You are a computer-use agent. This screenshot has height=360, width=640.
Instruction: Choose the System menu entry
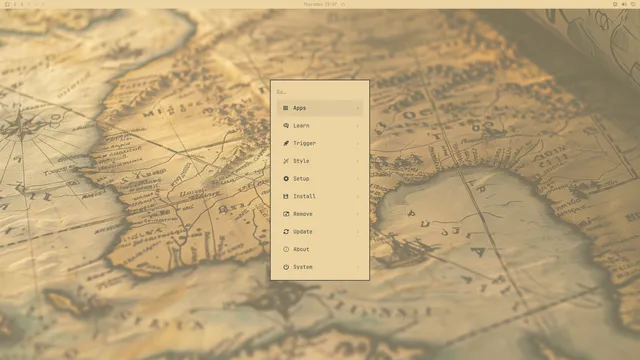coord(320,267)
